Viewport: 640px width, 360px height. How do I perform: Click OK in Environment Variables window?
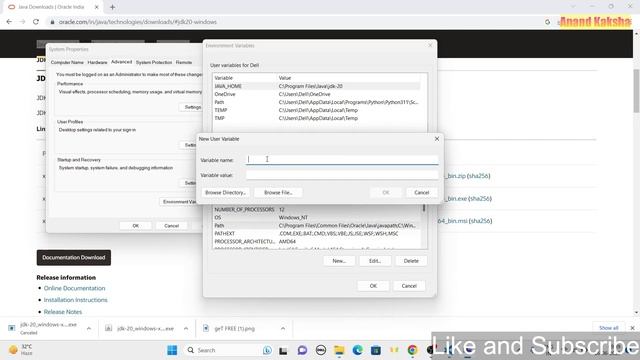[373, 286]
